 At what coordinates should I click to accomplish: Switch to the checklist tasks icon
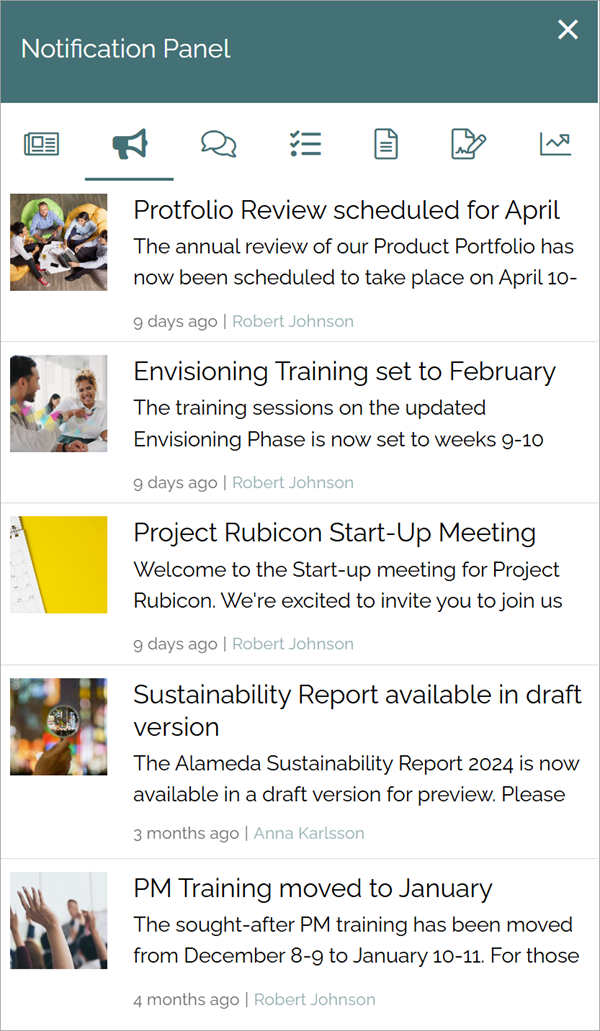point(306,143)
